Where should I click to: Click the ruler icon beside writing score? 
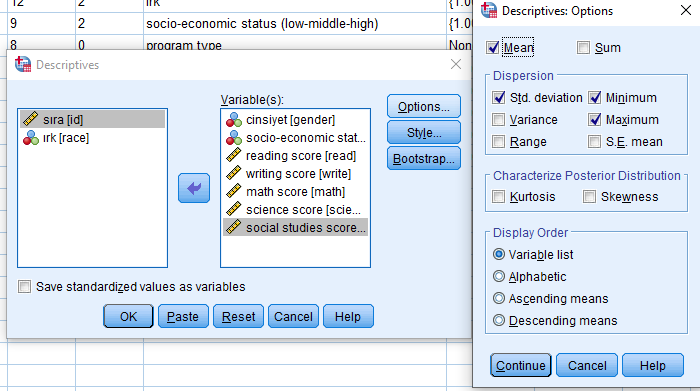(233, 174)
